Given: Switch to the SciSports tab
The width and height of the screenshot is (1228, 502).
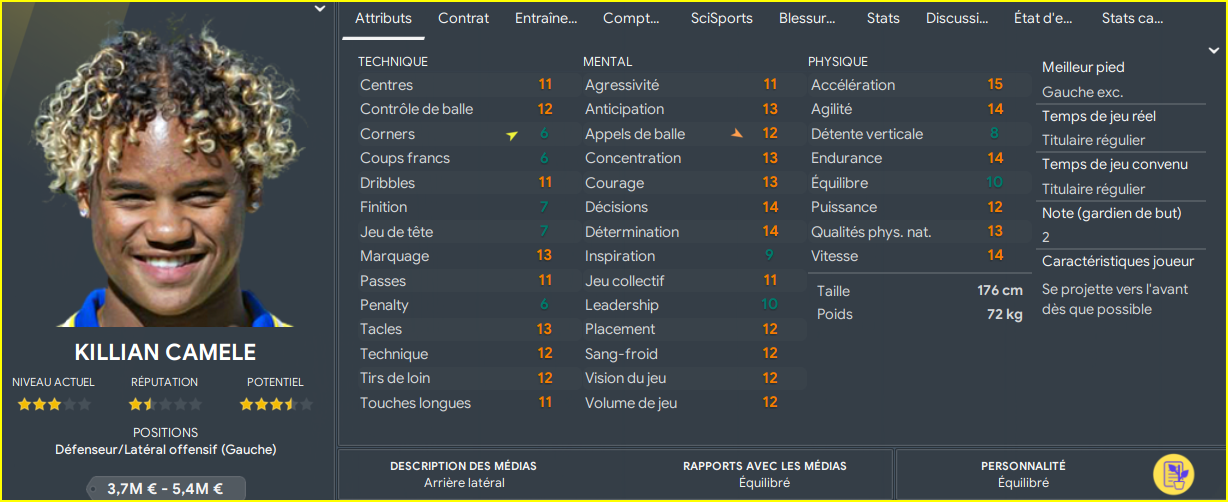Looking at the screenshot, I should (x=722, y=18).
